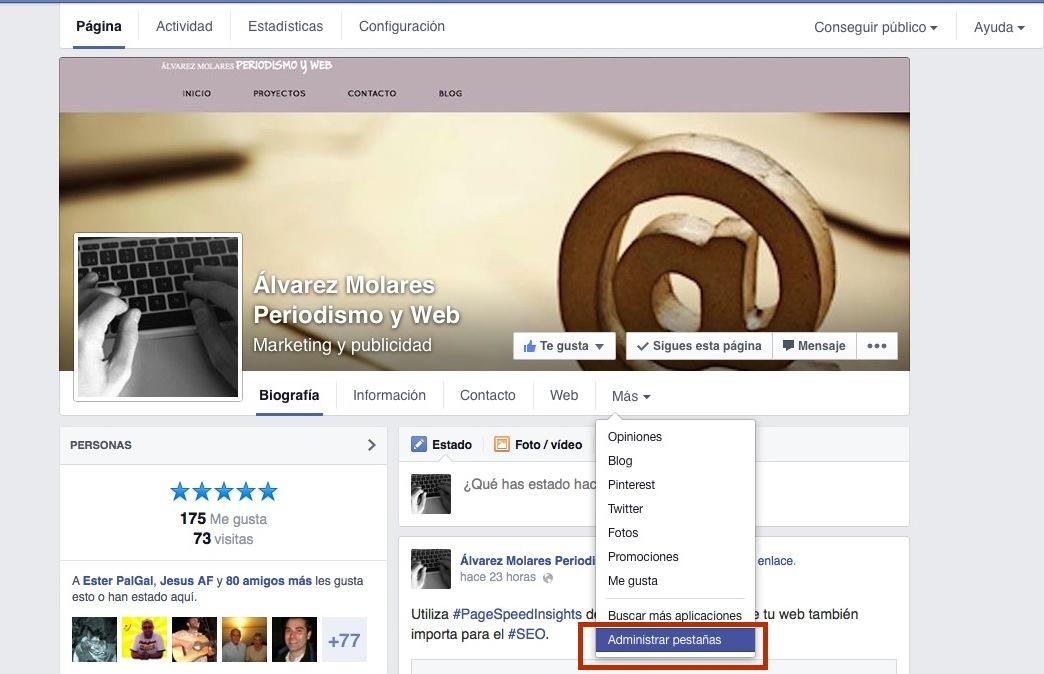Switch to the Estadísticas tab
Viewport: 1044px width, 674px height.
pos(285,26)
